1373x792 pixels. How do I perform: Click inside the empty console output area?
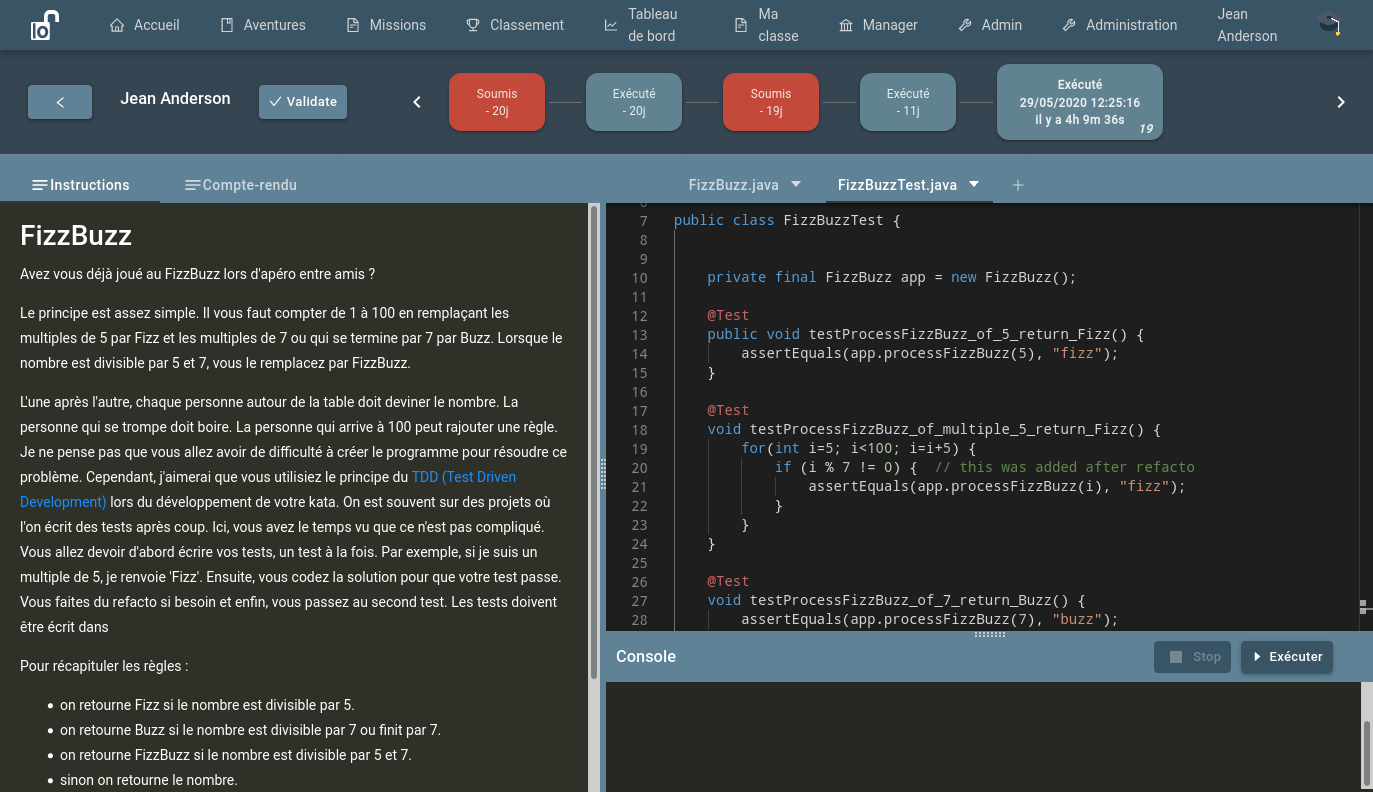point(983,737)
